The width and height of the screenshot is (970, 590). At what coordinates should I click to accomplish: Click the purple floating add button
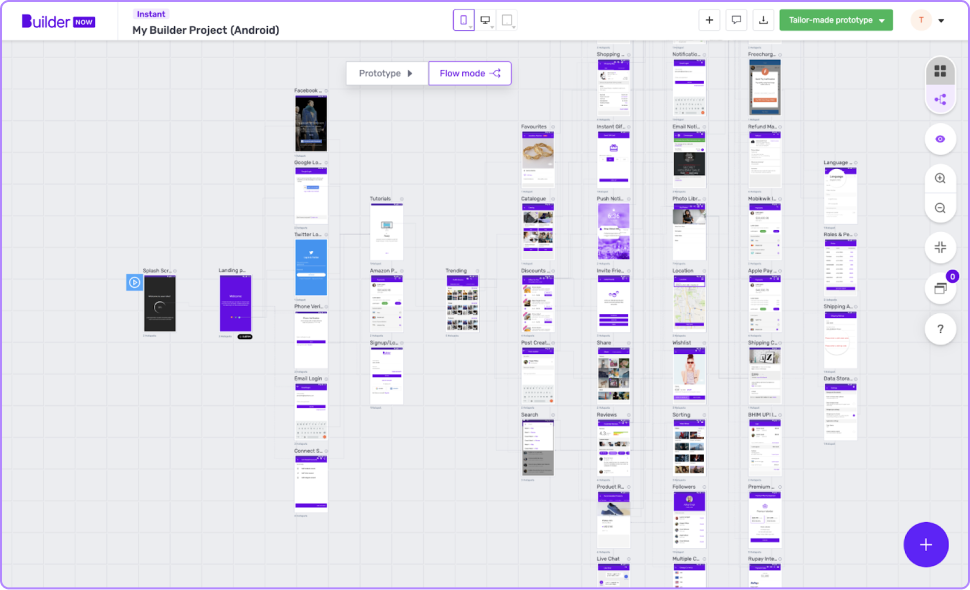[x=926, y=544]
